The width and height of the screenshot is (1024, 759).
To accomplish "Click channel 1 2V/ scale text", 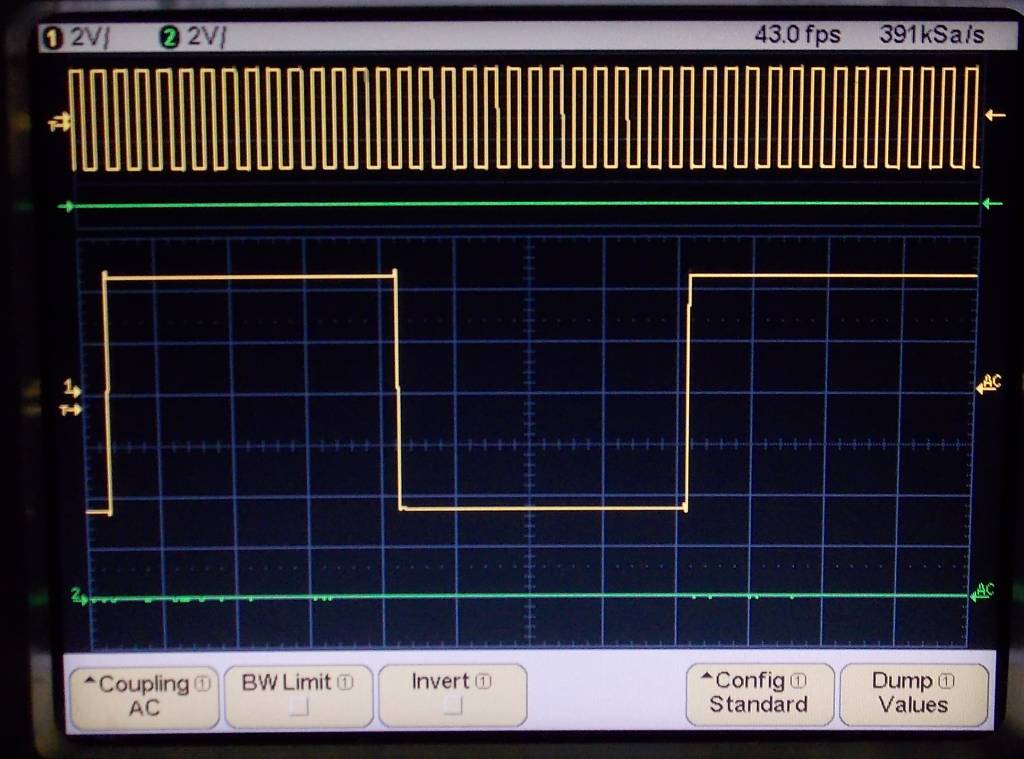I will [90, 38].
